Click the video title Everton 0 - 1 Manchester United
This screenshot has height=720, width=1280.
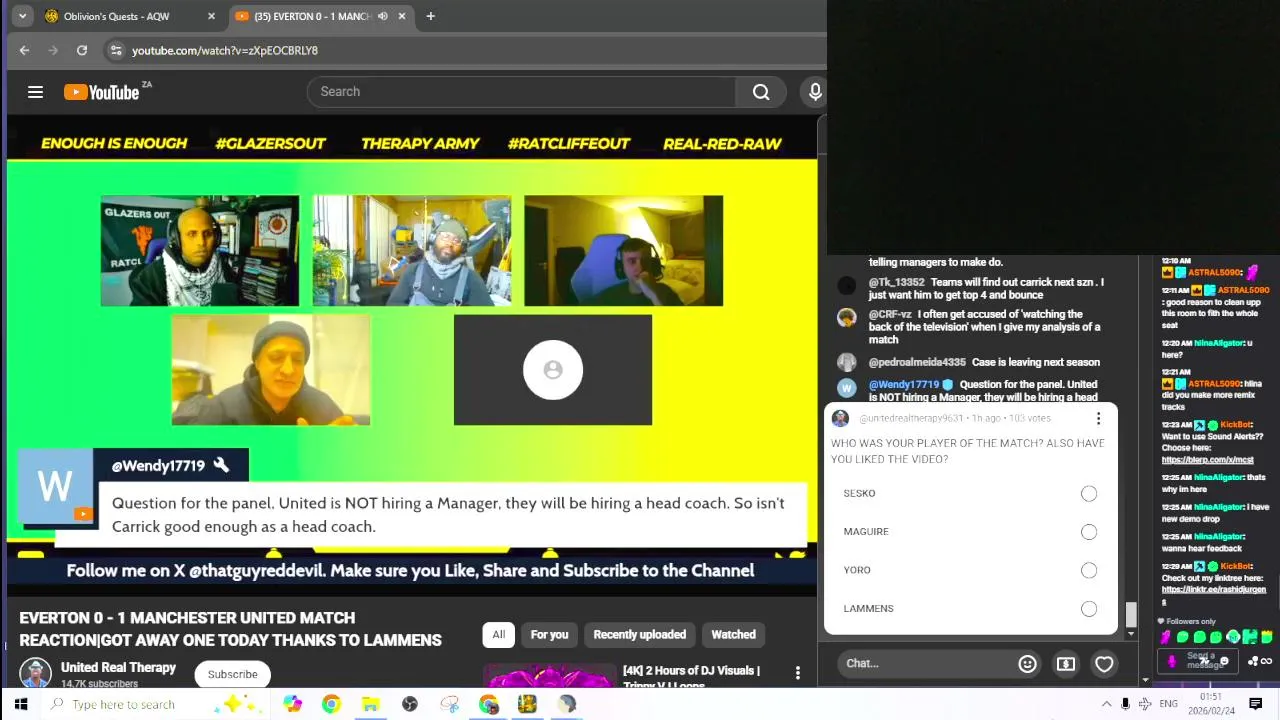click(x=230, y=629)
